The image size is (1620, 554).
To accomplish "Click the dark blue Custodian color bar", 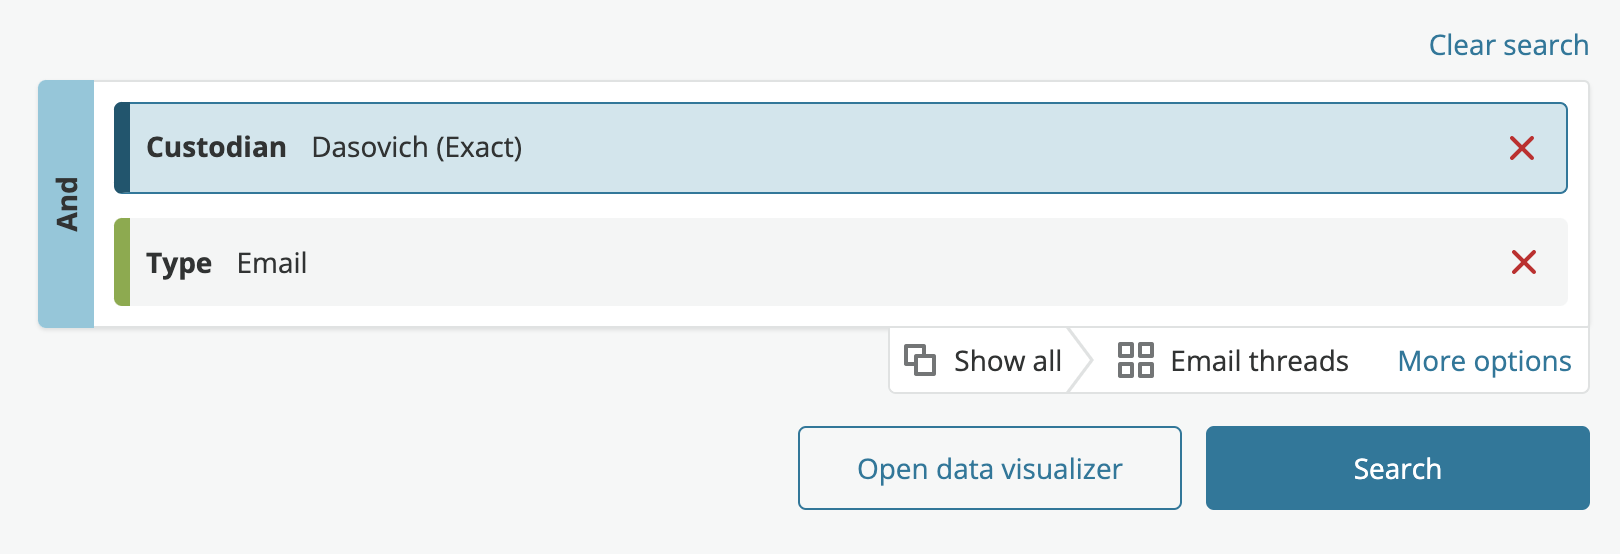I will [122, 148].
